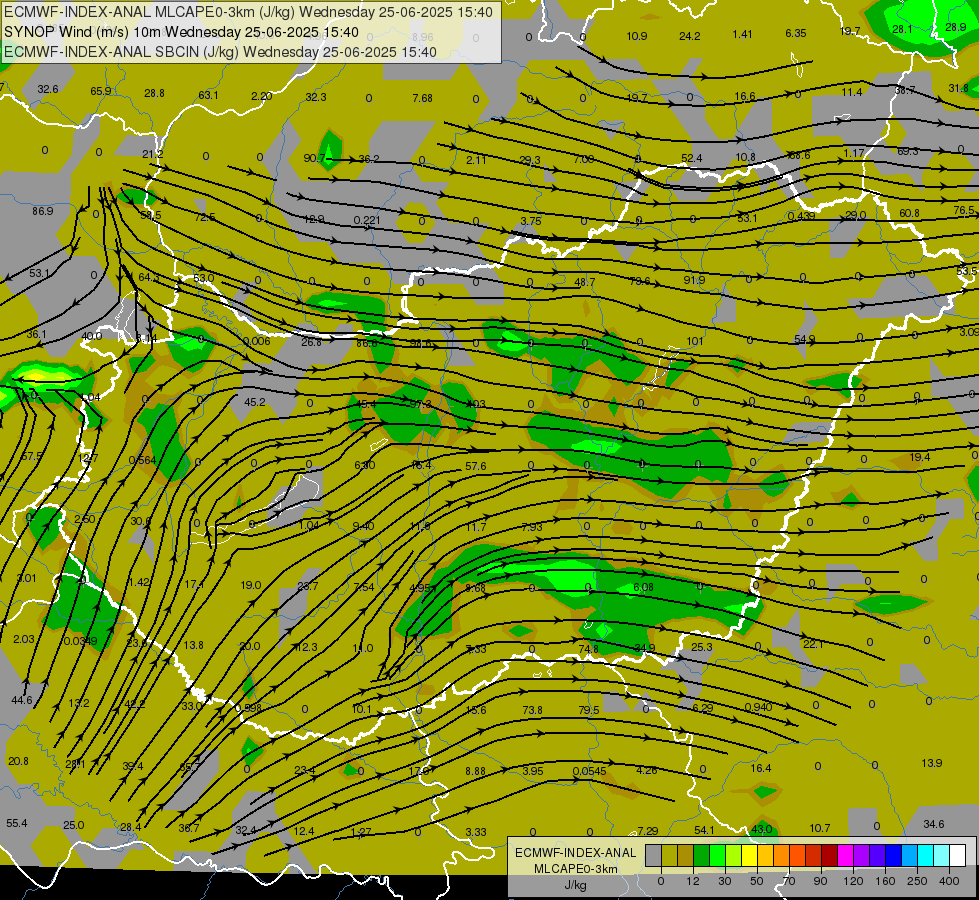Click the gray swatch in the MLCAPE legend
The width and height of the screenshot is (979, 900).
pos(653,855)
